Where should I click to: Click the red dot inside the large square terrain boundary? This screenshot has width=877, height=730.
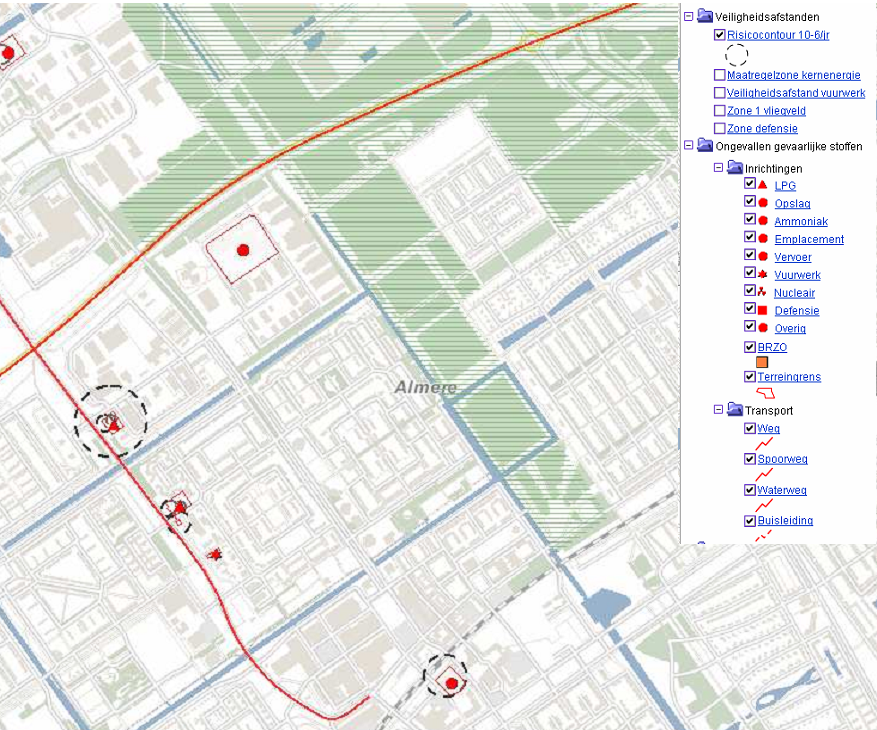pyautogui.click(x=243, y=250)
